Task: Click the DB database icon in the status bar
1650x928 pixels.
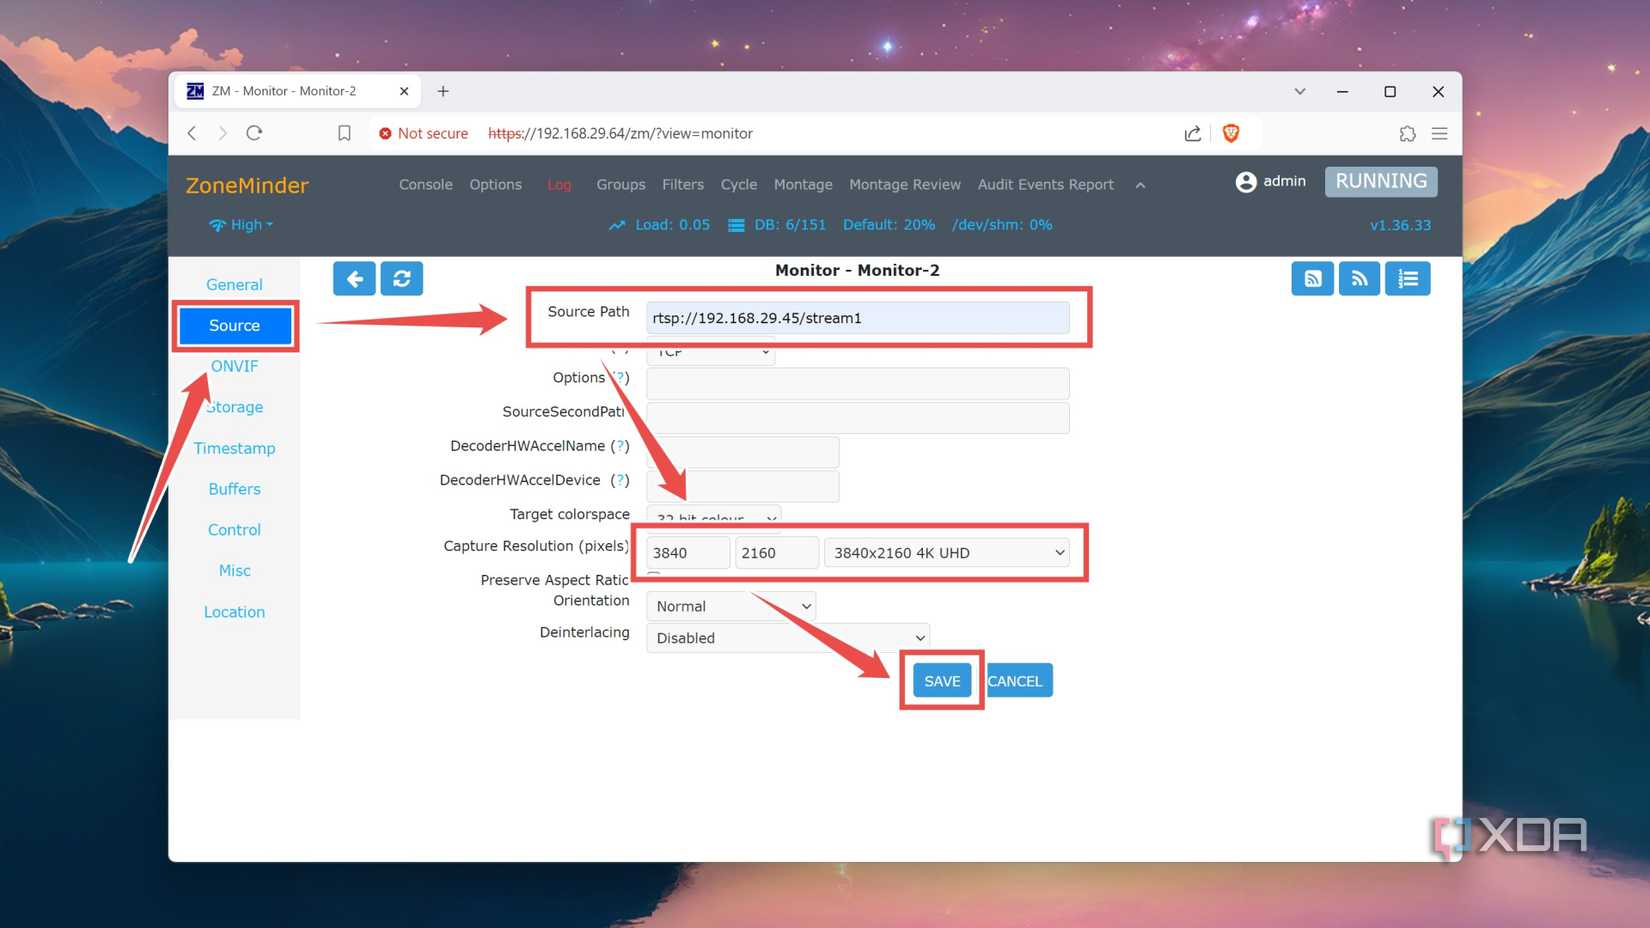Action: coord(736,225)
